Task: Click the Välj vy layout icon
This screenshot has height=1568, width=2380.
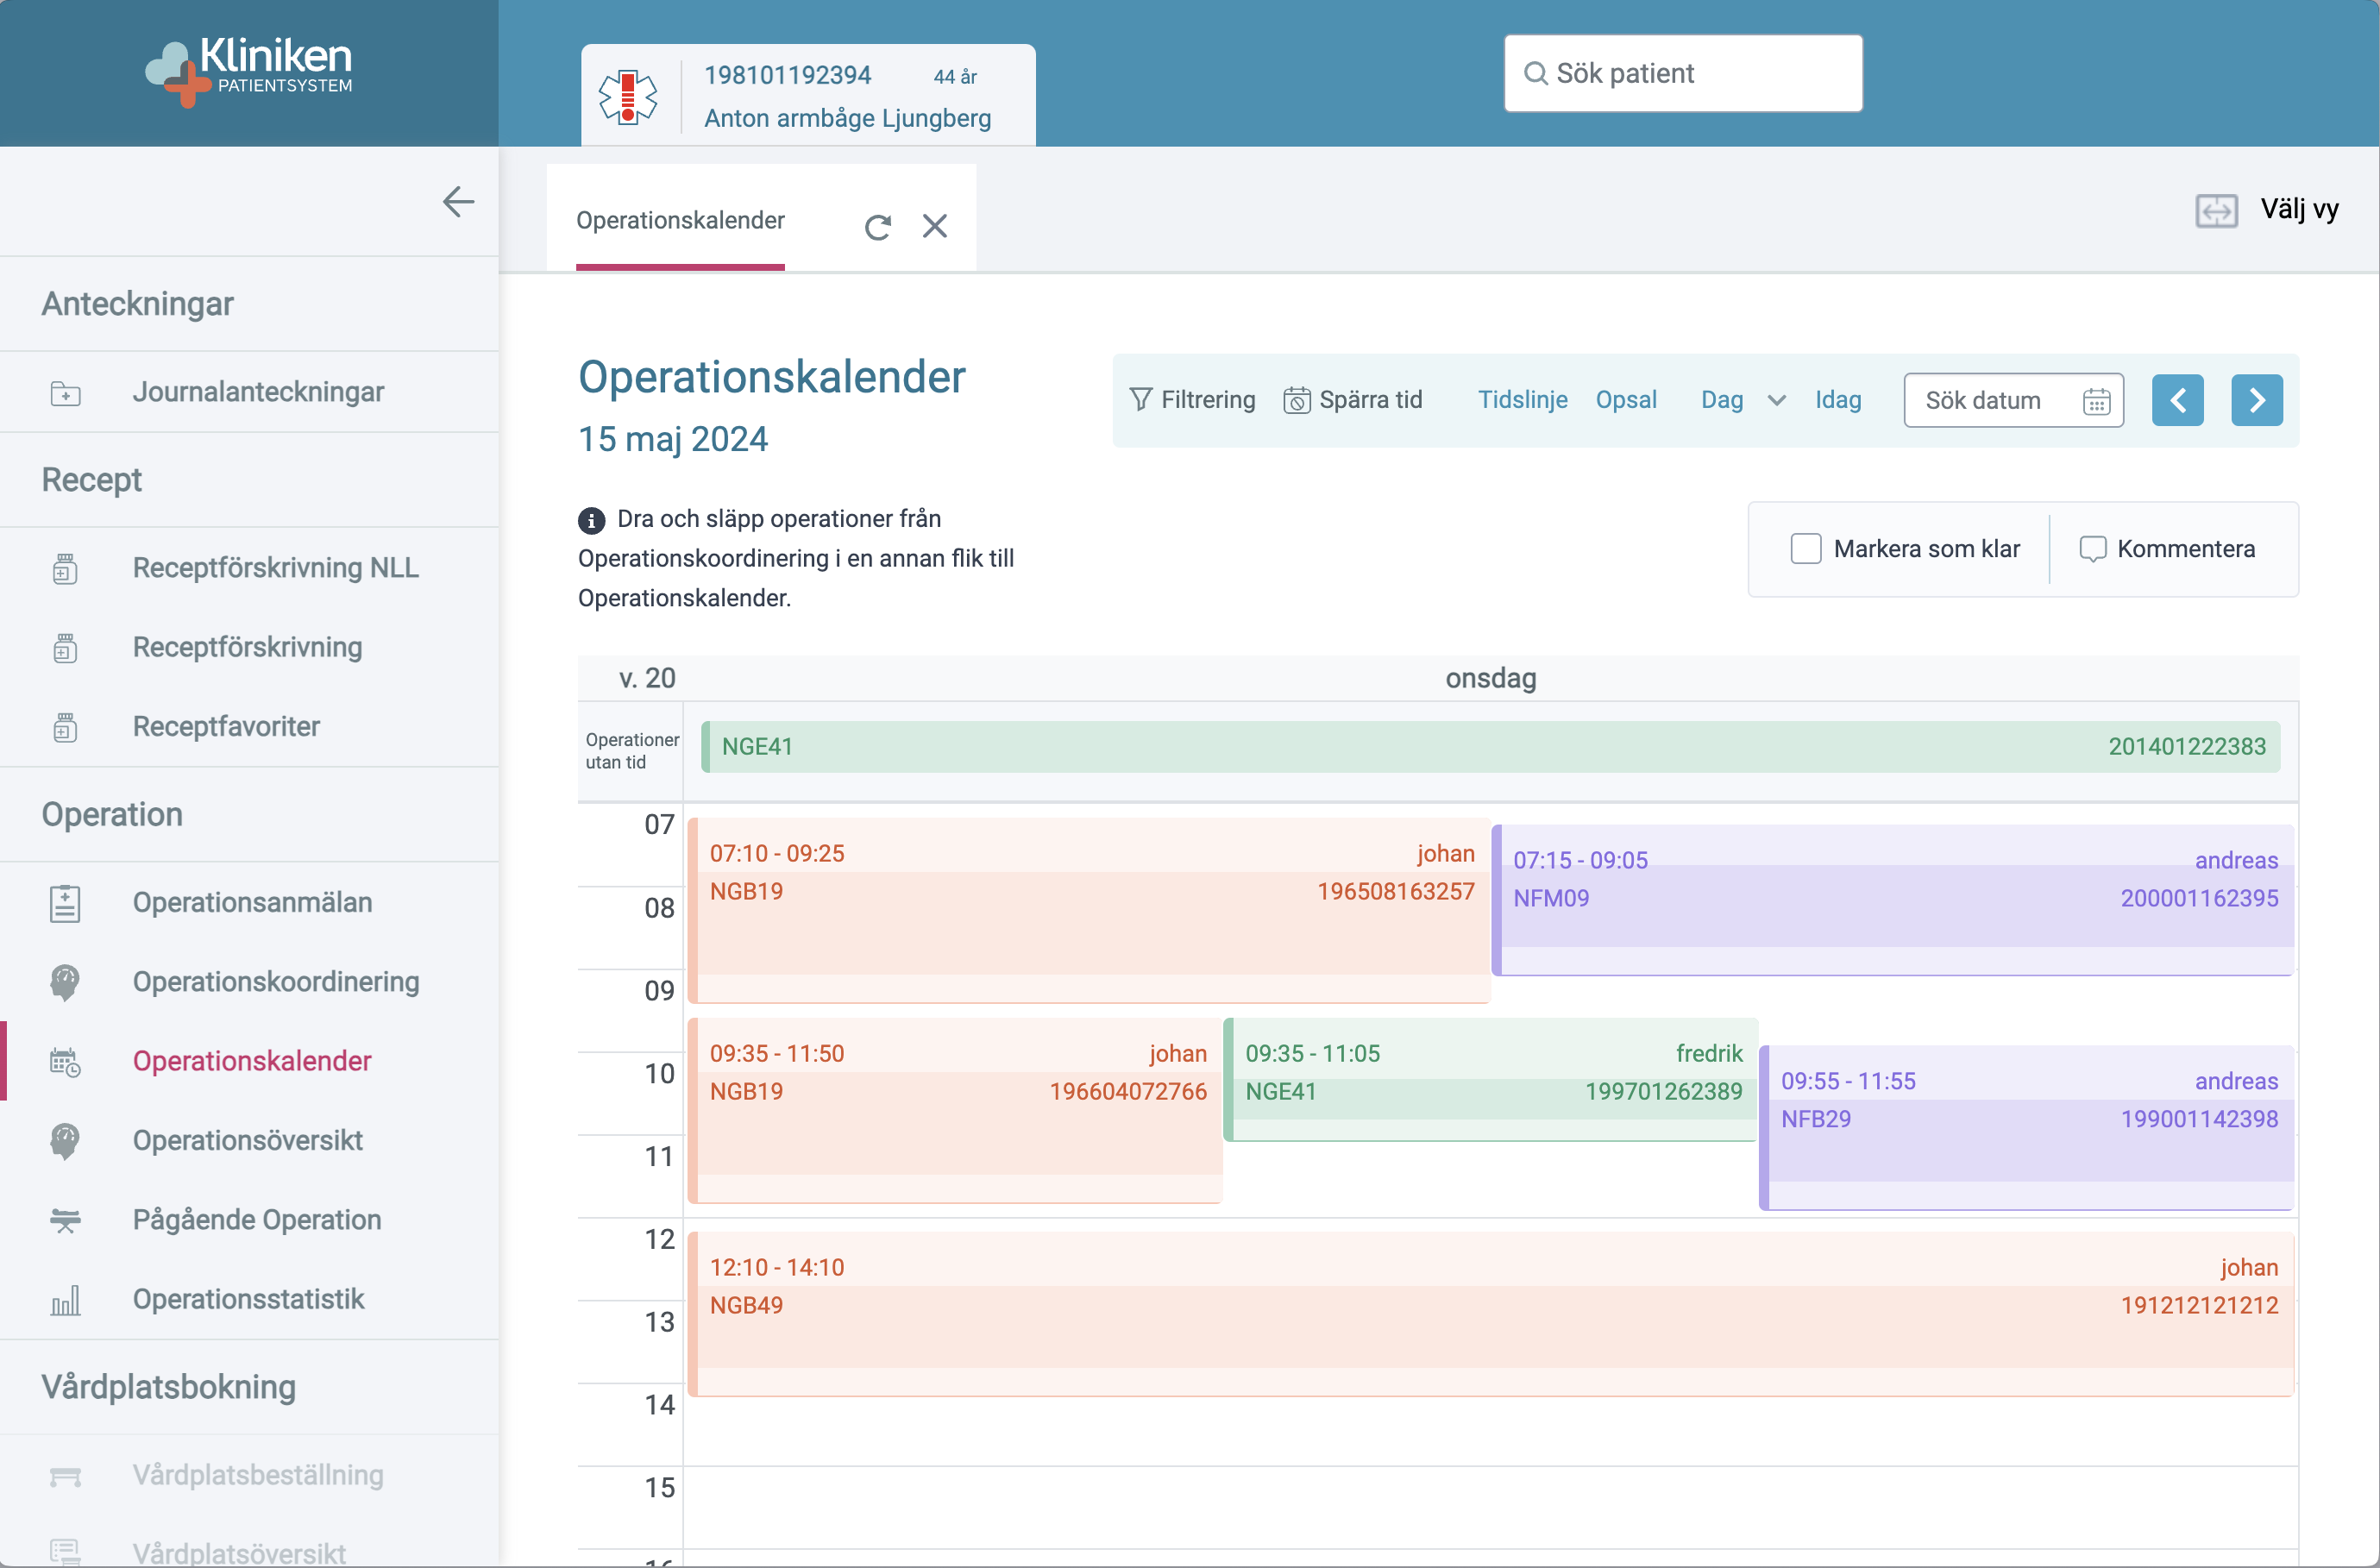Action: (x=2216, y=210)
